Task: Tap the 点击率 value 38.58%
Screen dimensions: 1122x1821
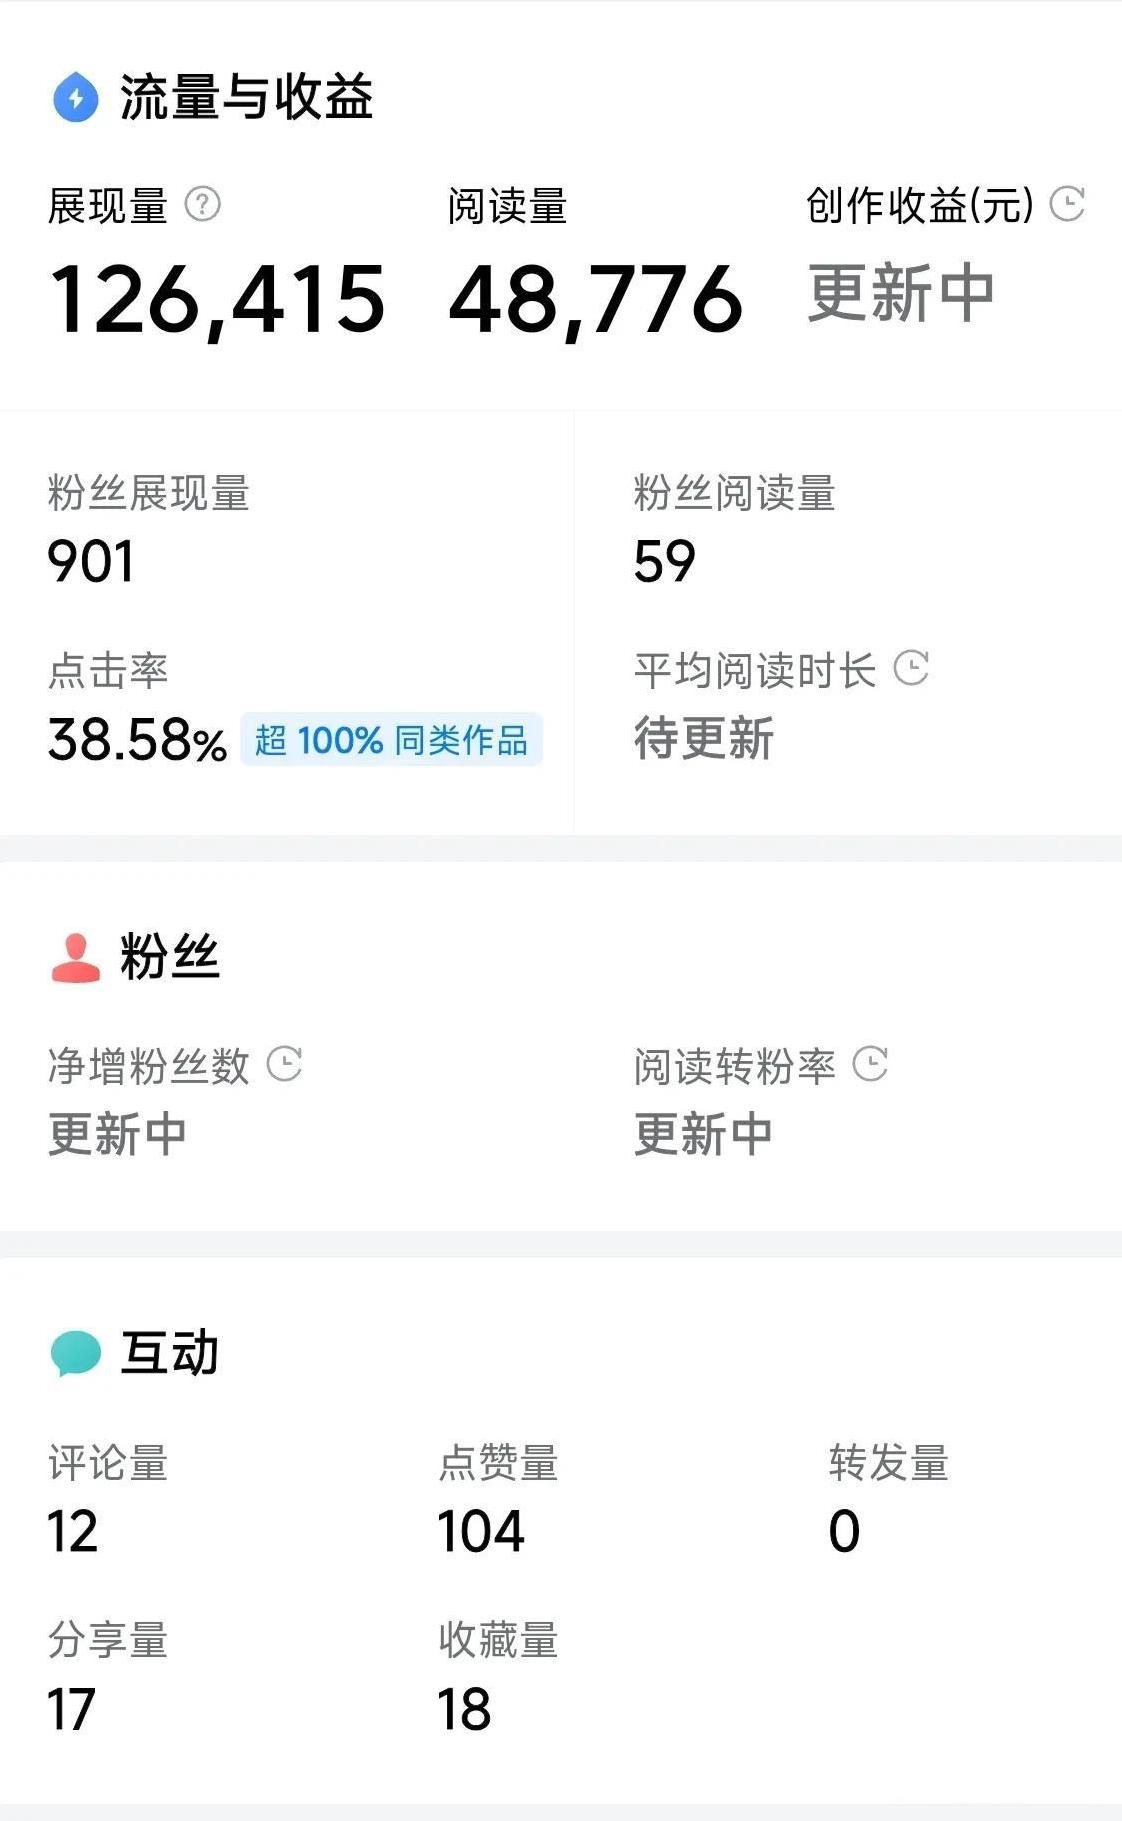Action: pyautogui.click(x=138, y=740)
